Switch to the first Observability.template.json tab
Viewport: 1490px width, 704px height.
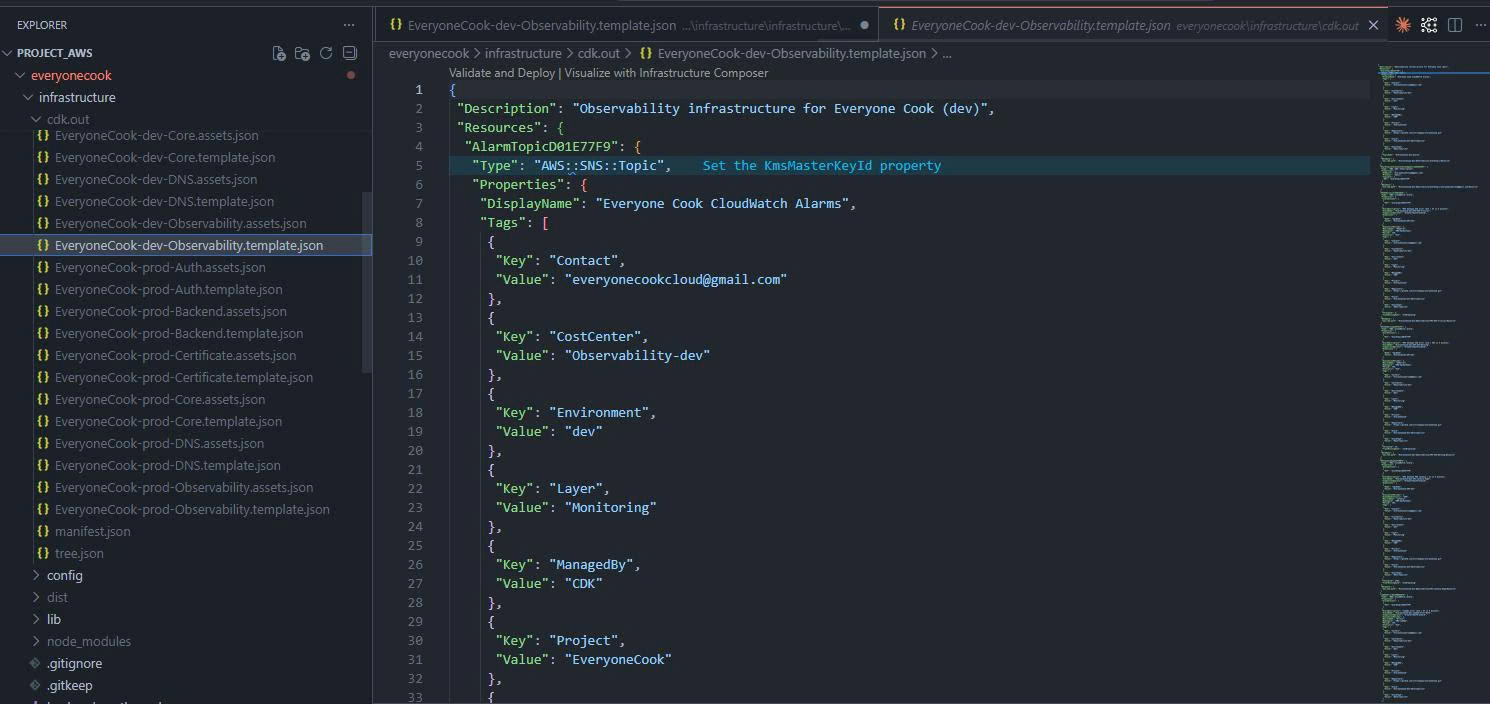pos(627,25)
